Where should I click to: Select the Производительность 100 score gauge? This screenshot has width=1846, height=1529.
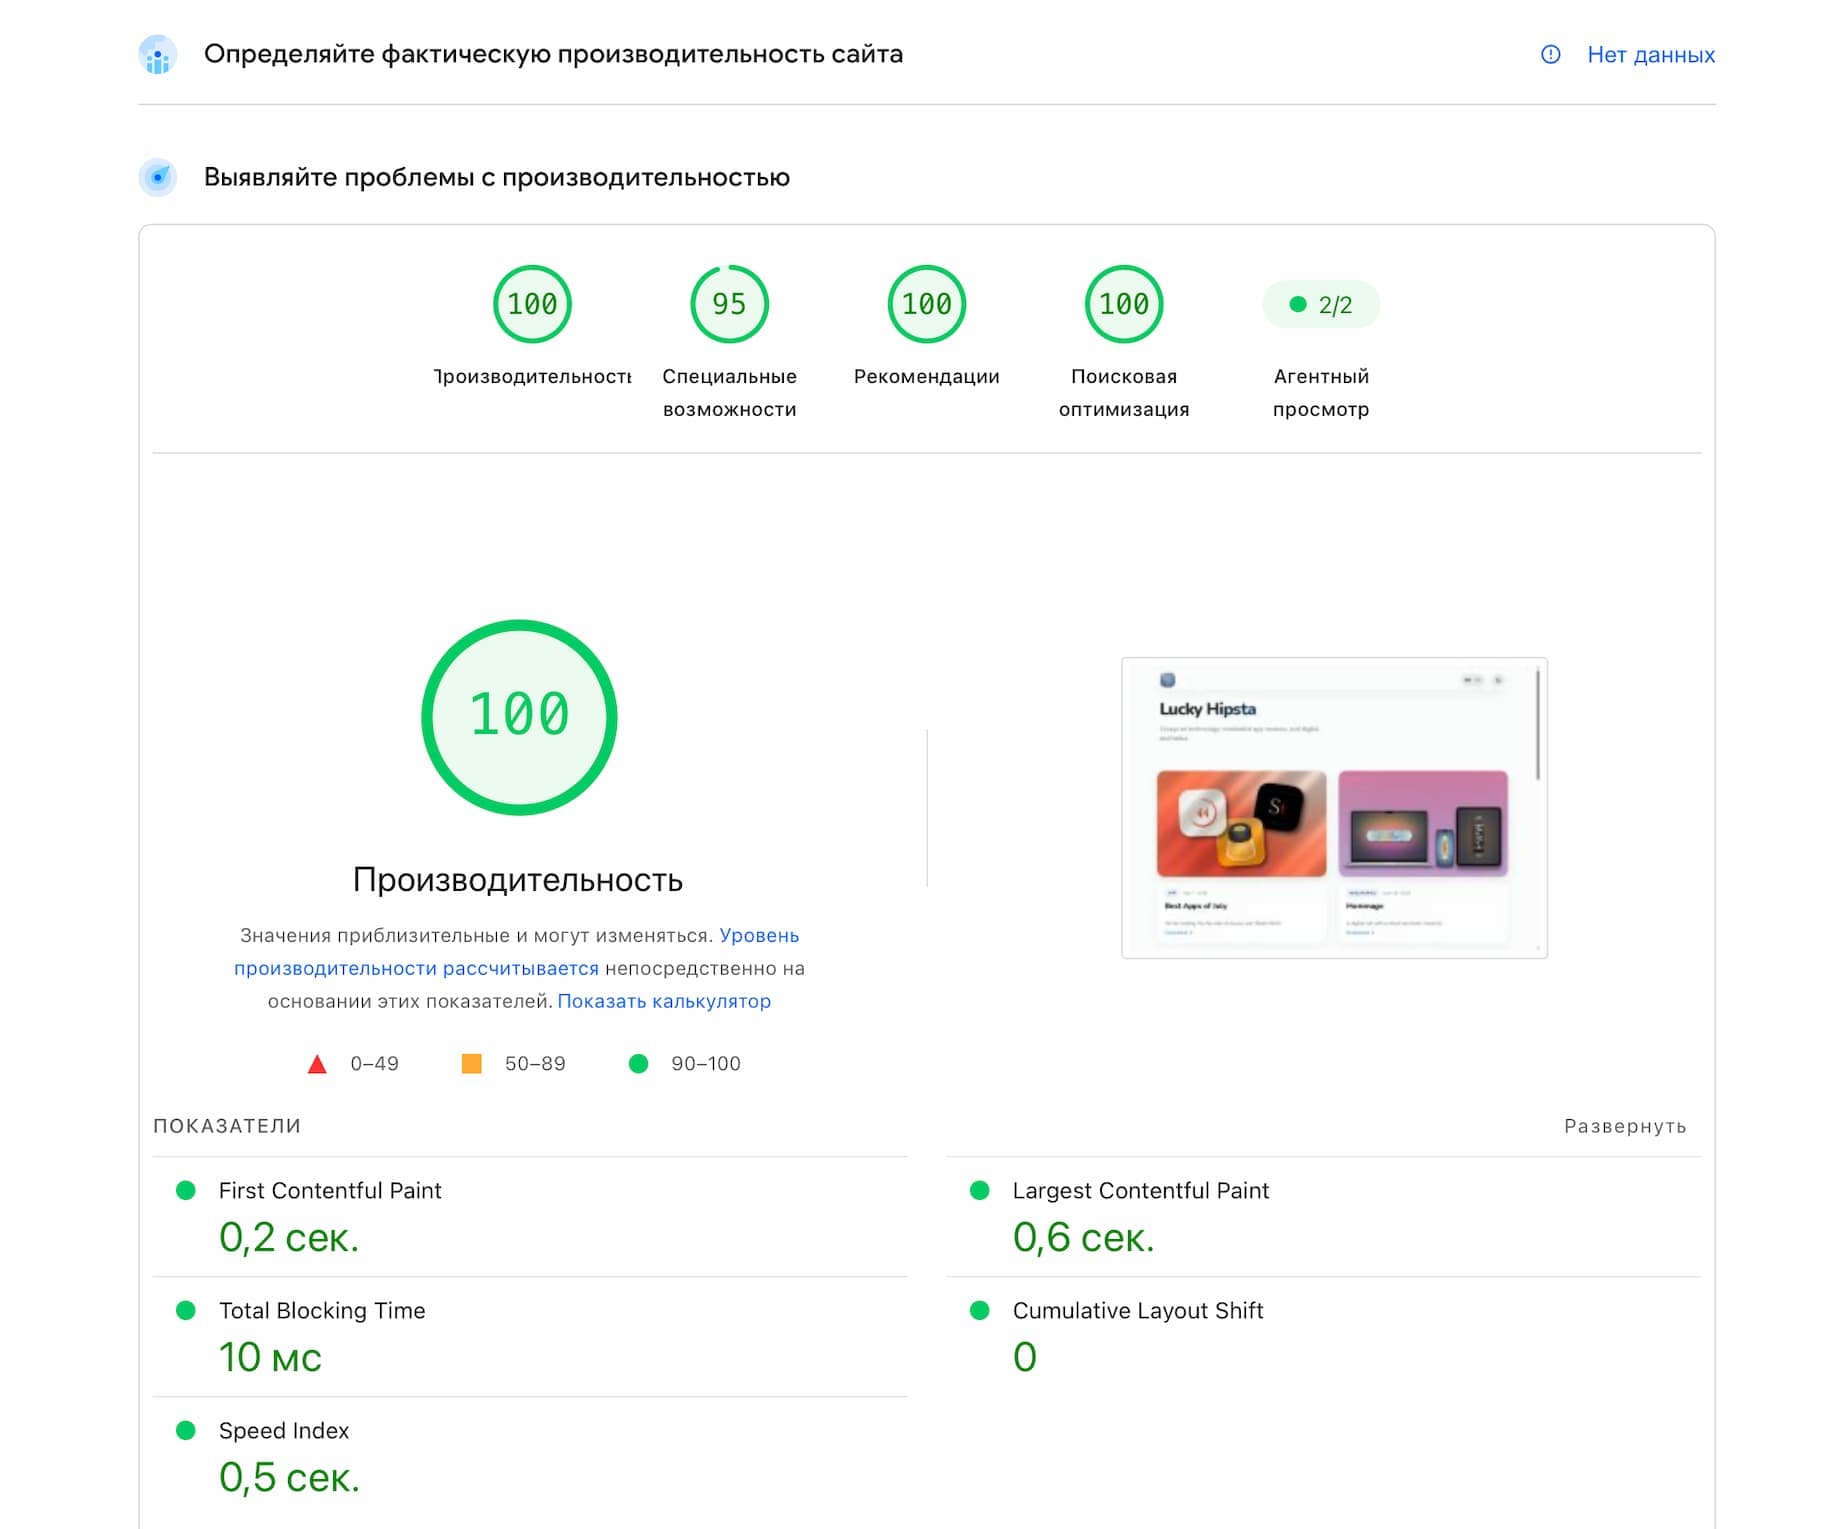pyautogui.click(x=532, y=304)
